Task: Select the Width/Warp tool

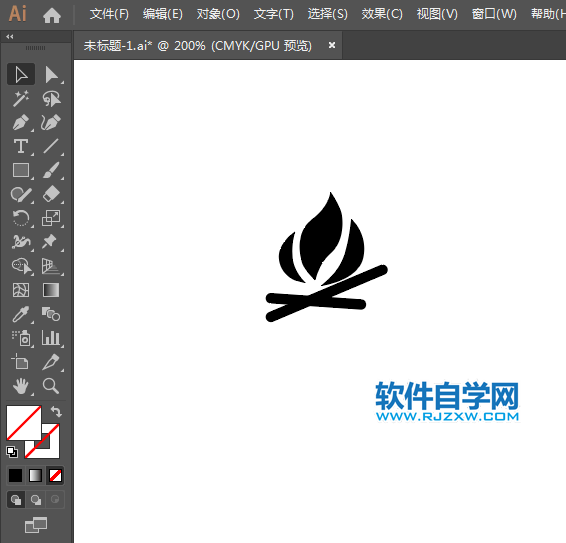Action: point(21,242)
